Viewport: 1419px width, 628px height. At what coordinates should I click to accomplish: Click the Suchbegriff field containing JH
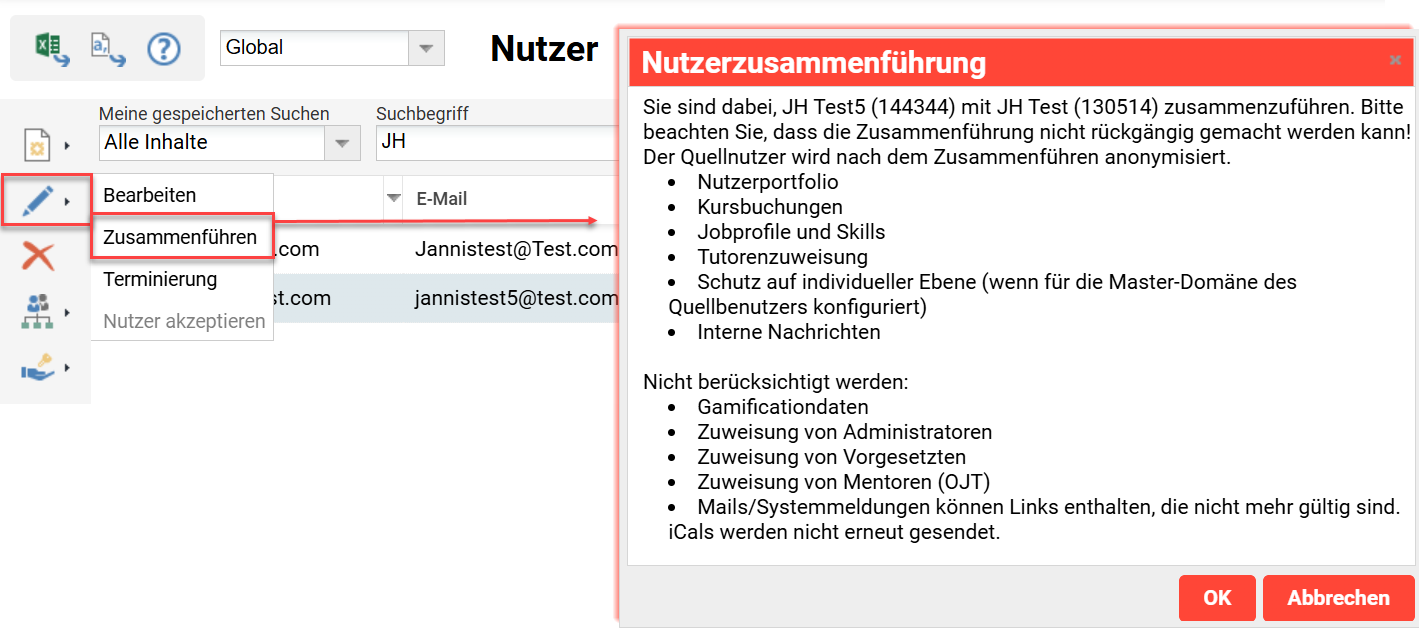coord(495,142)
